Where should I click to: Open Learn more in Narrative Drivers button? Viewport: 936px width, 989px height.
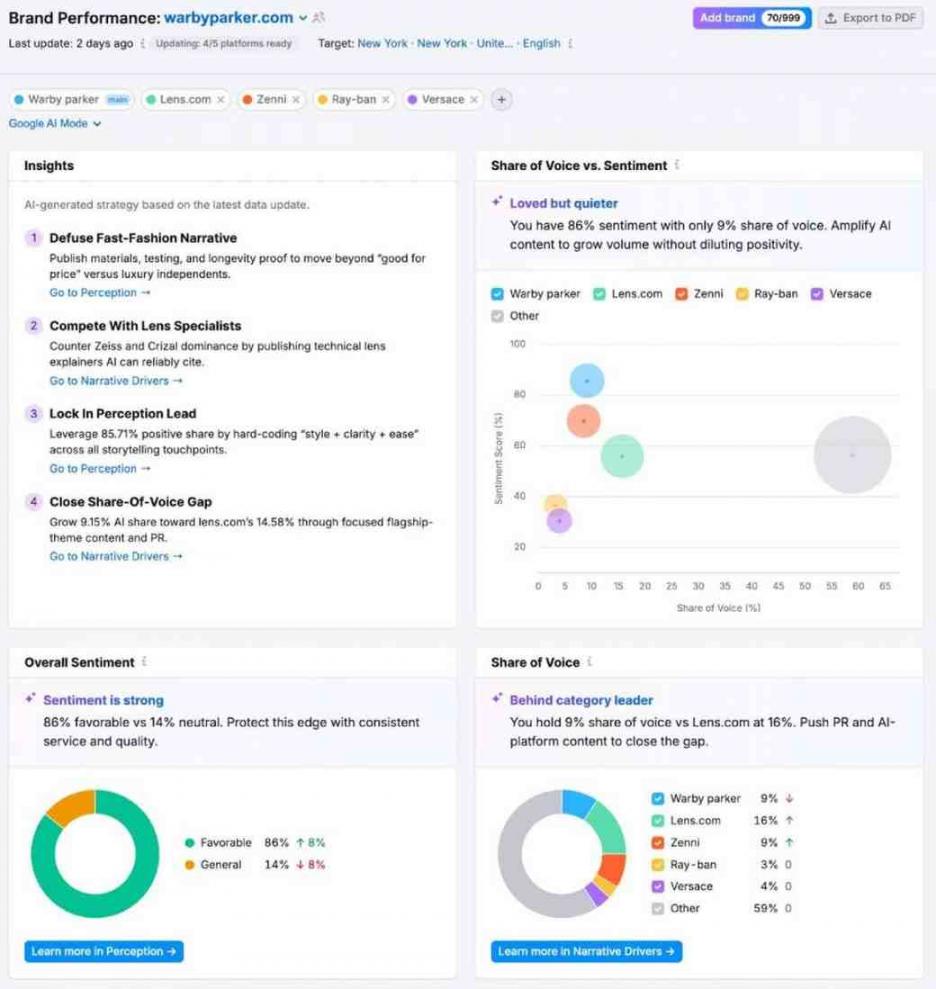[x=586, y=951]
